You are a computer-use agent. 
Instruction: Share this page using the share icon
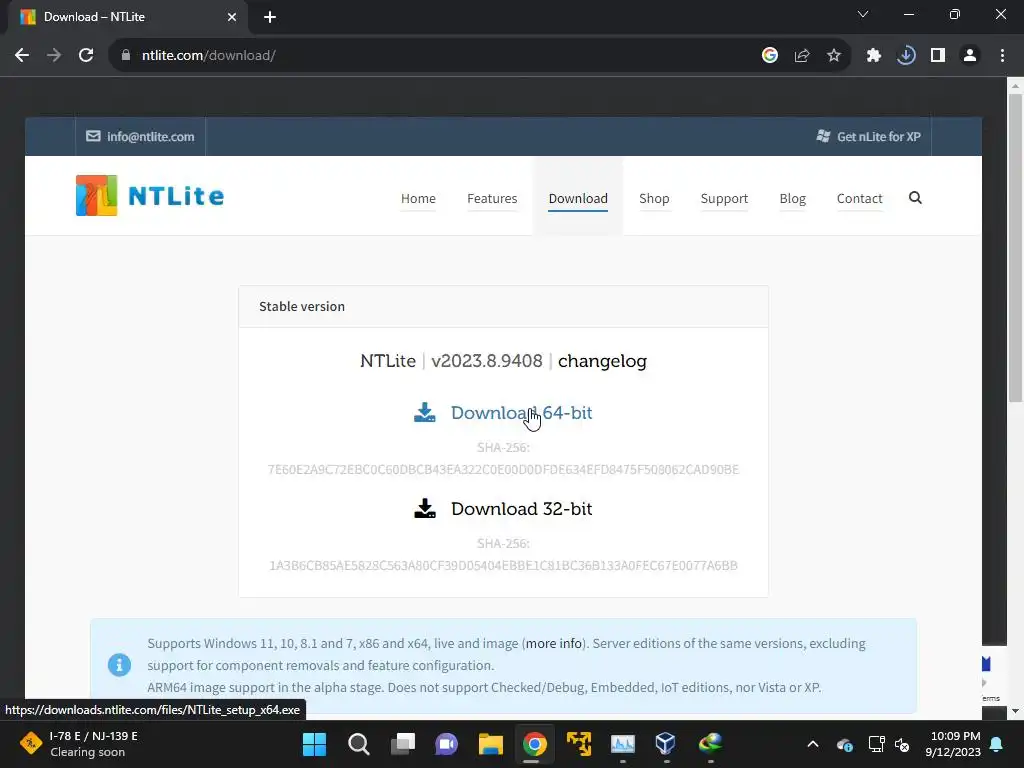801,56
